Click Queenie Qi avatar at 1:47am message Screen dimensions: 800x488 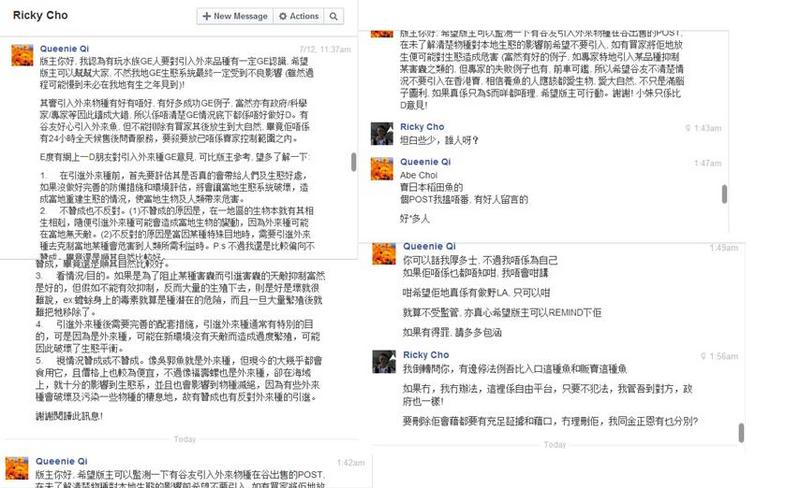click(382, 169)
